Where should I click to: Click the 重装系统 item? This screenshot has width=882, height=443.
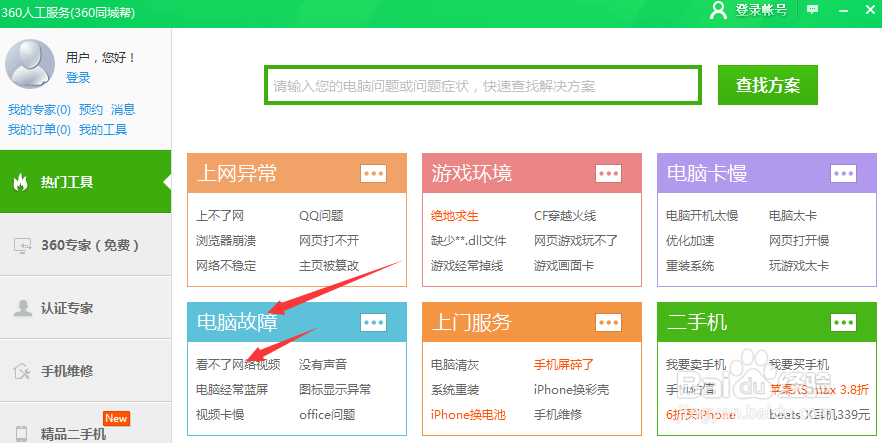click(690, 265)
